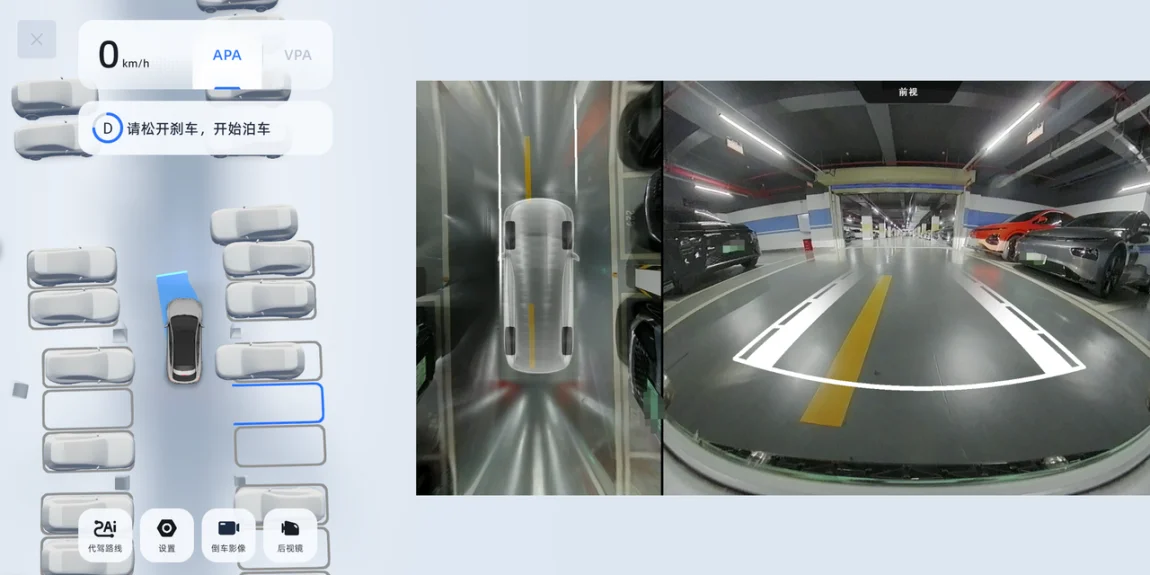This screenshot has height=575, width=1150.
Task: Tap the 前视 front view label
Action: [x=908, y=92]
